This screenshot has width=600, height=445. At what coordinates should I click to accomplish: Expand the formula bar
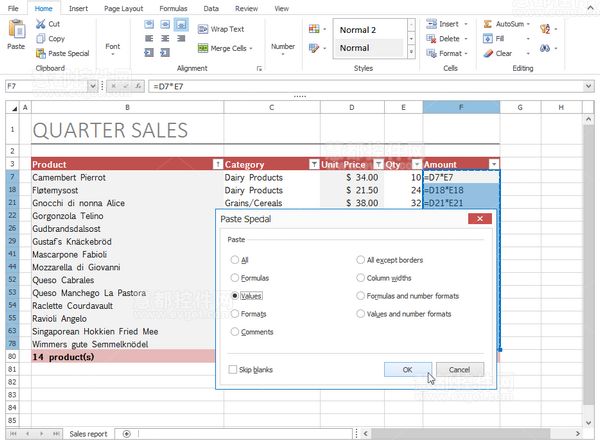(589, 86)
